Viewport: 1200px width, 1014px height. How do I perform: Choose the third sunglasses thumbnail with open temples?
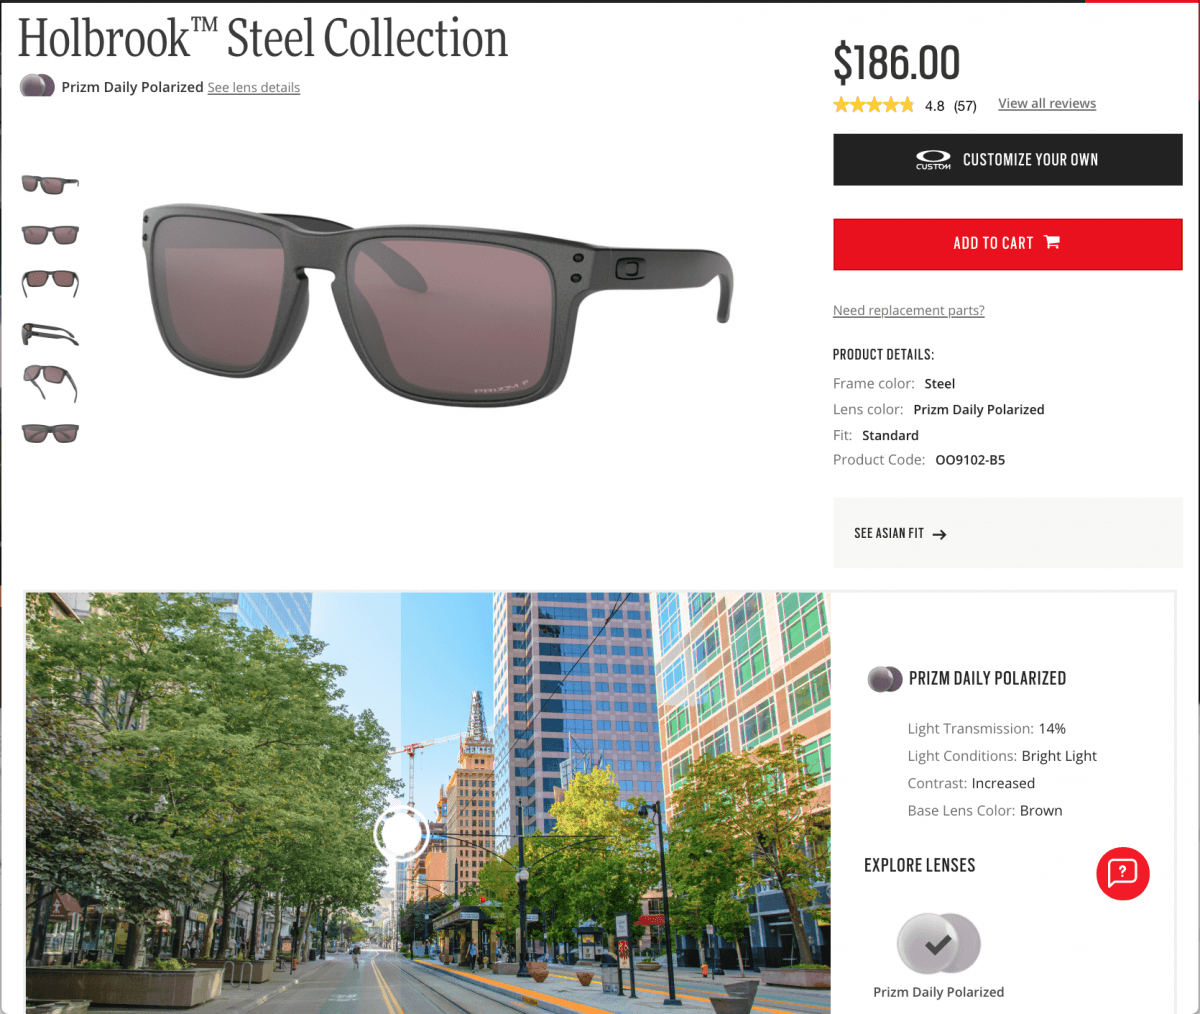coord(50,282)
